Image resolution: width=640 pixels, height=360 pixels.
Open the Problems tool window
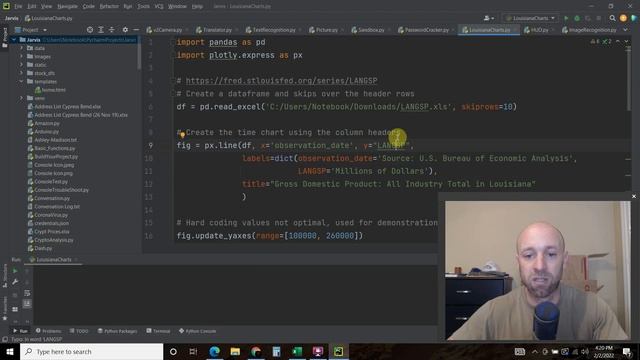pyautogui.click(x=48, y=331)
